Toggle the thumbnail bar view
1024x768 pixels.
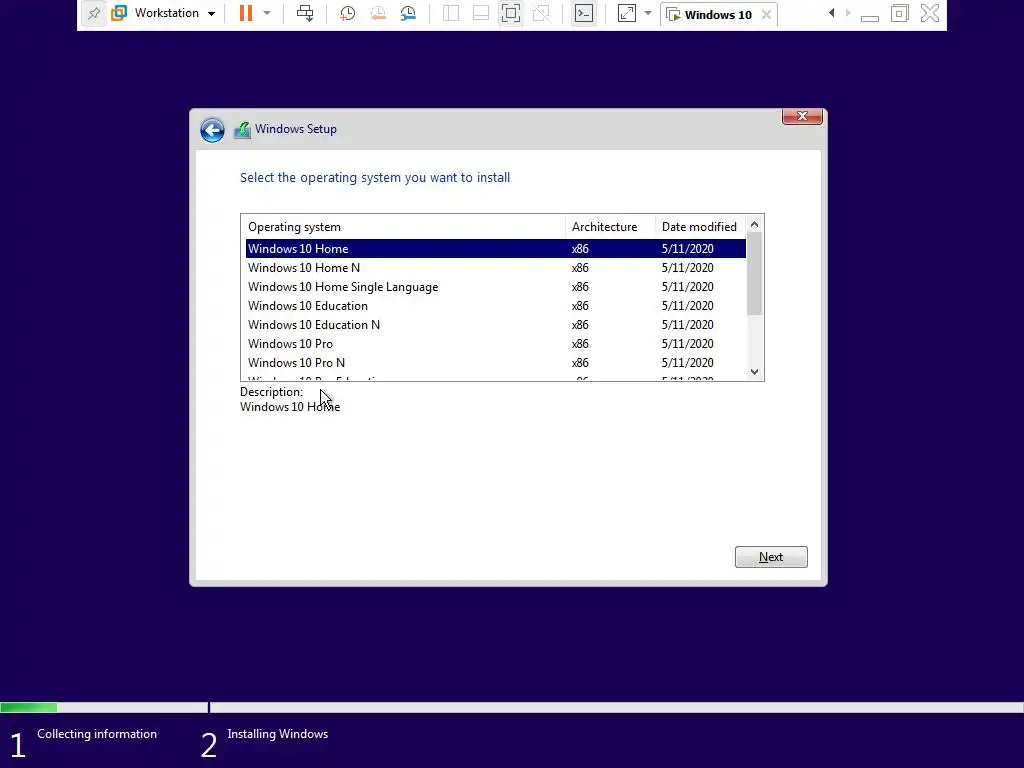(x=481, y=13)
